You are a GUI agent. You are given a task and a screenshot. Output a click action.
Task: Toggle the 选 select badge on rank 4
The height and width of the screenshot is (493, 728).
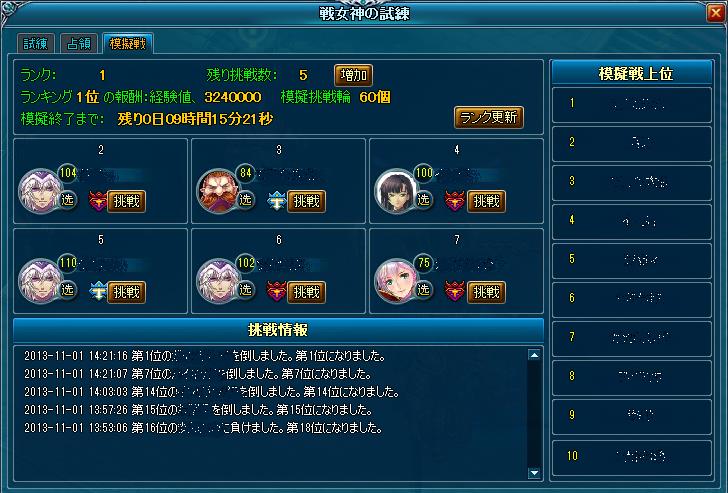(423, 200)
